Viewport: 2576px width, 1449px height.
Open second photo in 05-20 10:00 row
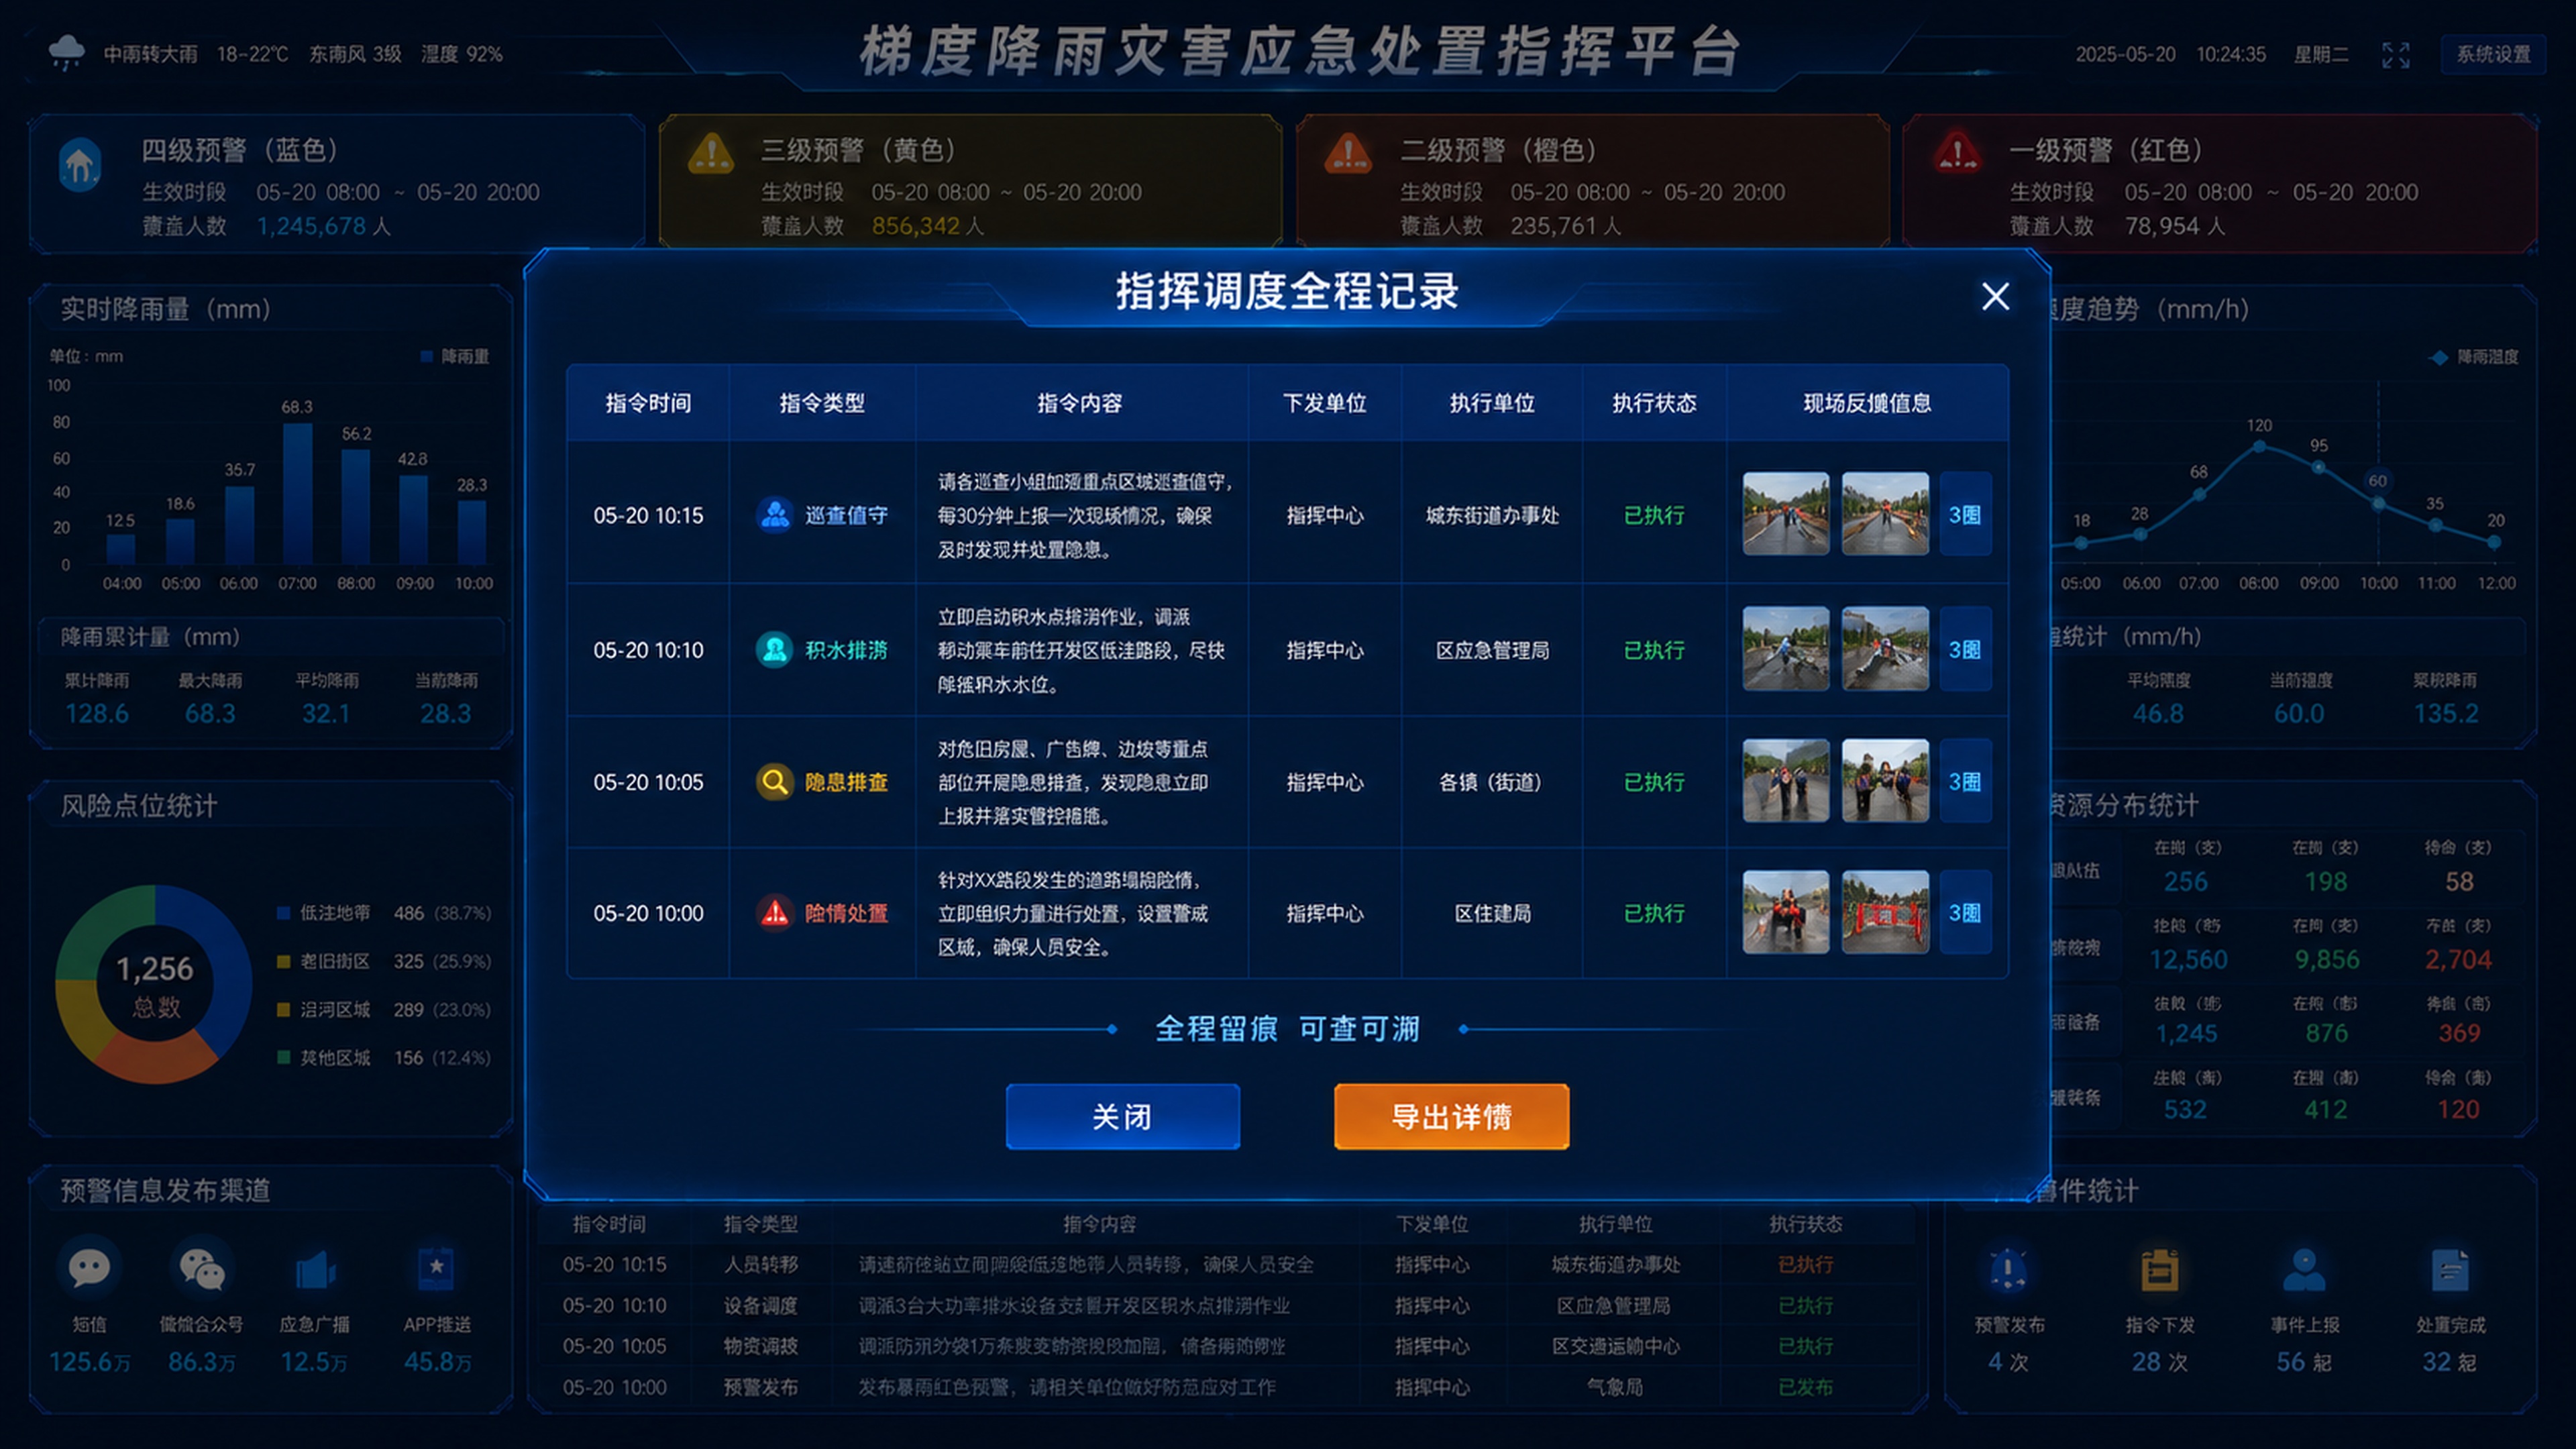(x=1885, y=912)
